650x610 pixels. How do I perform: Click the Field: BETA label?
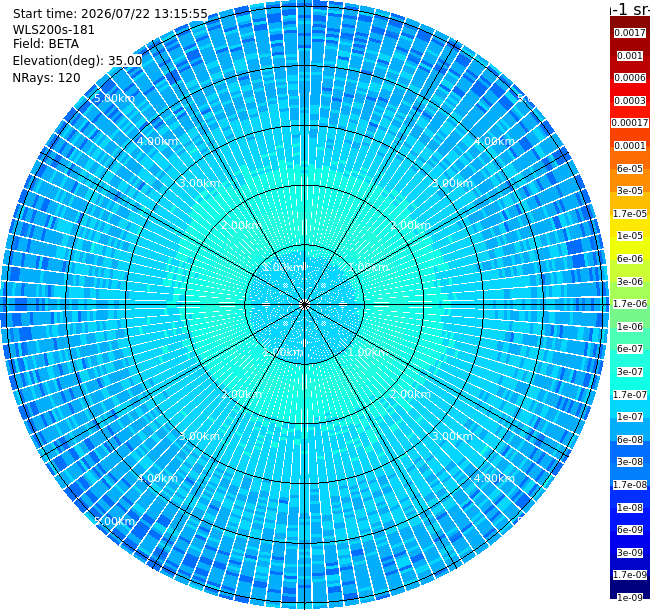pos(46,44)
